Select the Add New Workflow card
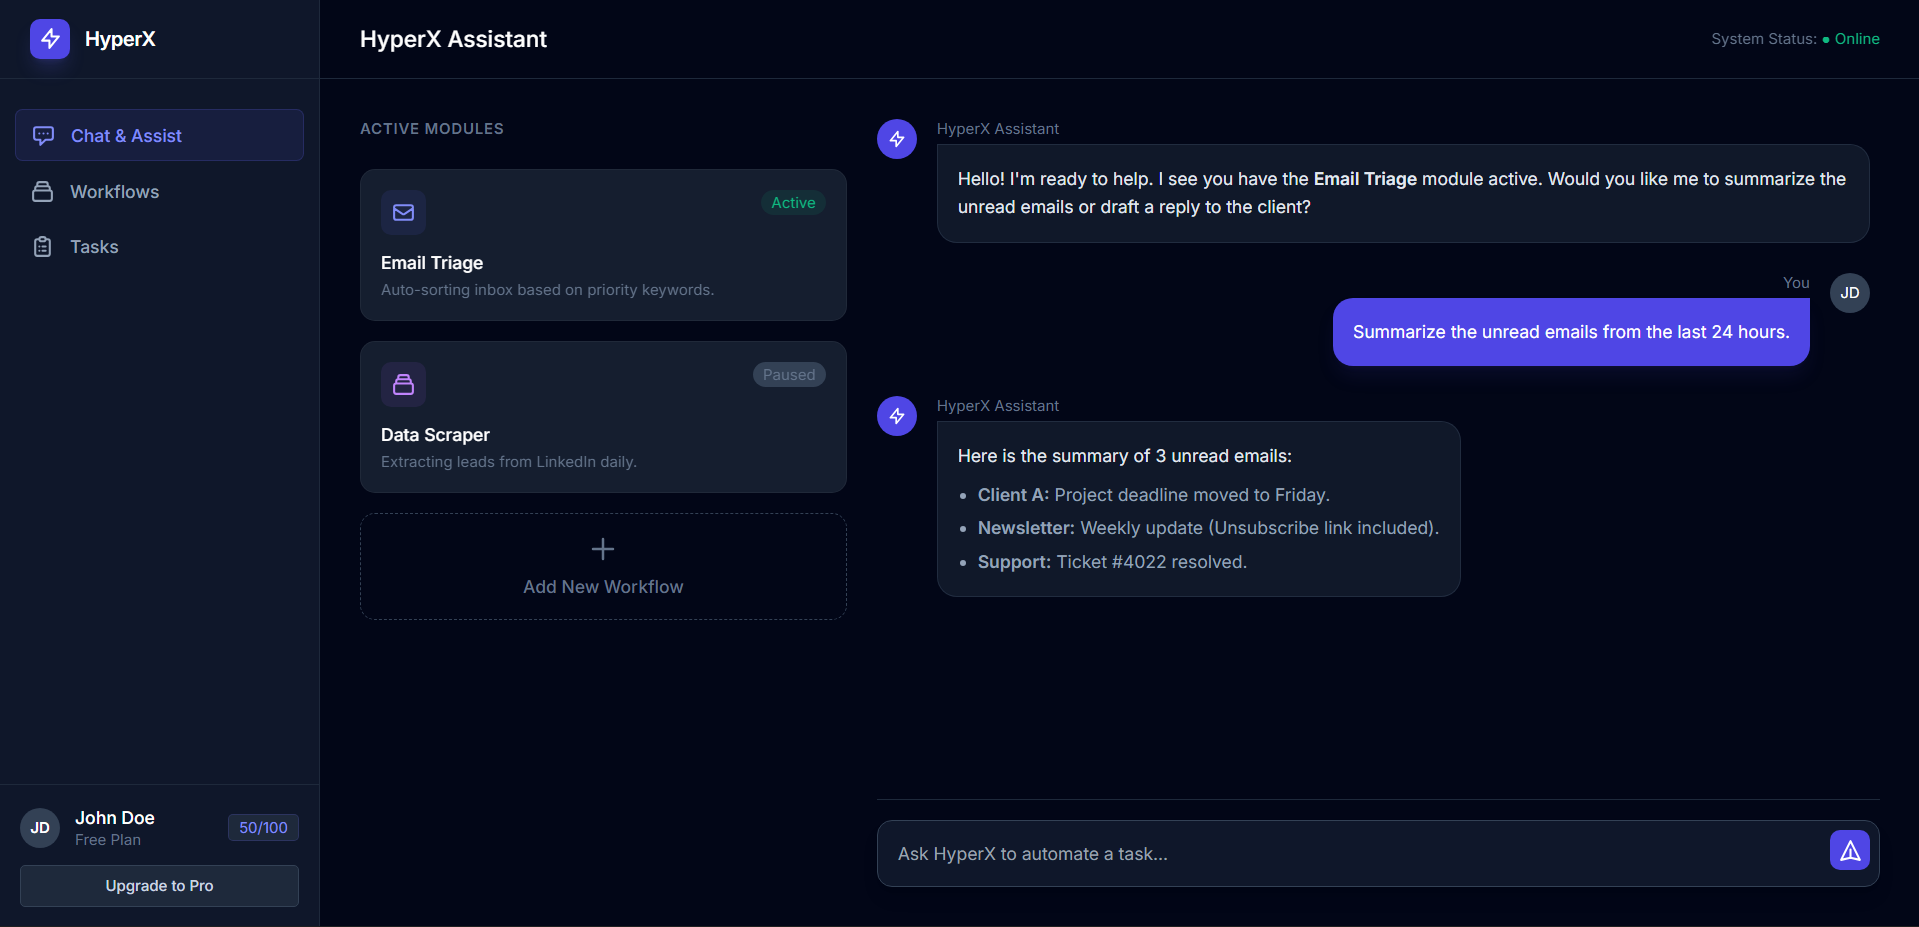This screenshot has height=927, width=1919. point(602,566)
